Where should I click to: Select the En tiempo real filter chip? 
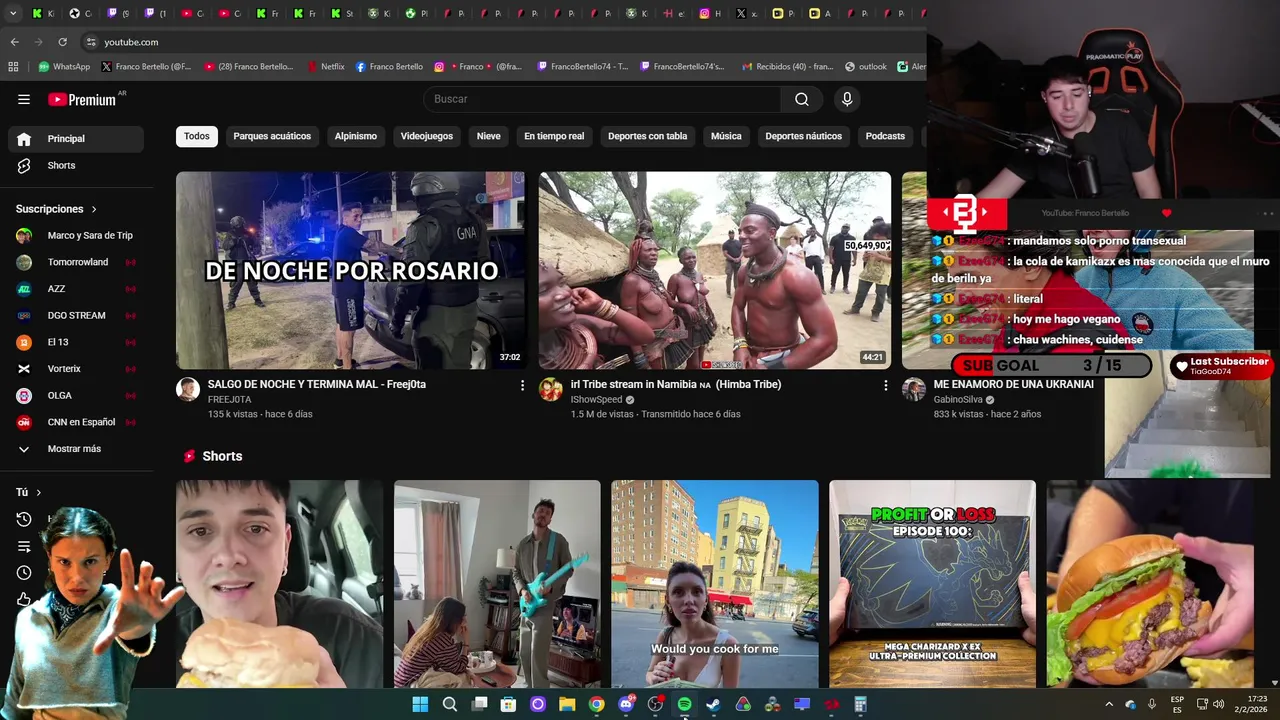pos(554,136)
